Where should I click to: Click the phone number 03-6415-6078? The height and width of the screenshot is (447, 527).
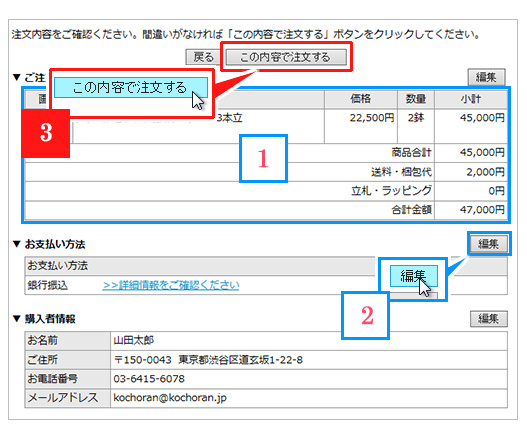click(x=149, y=379)
